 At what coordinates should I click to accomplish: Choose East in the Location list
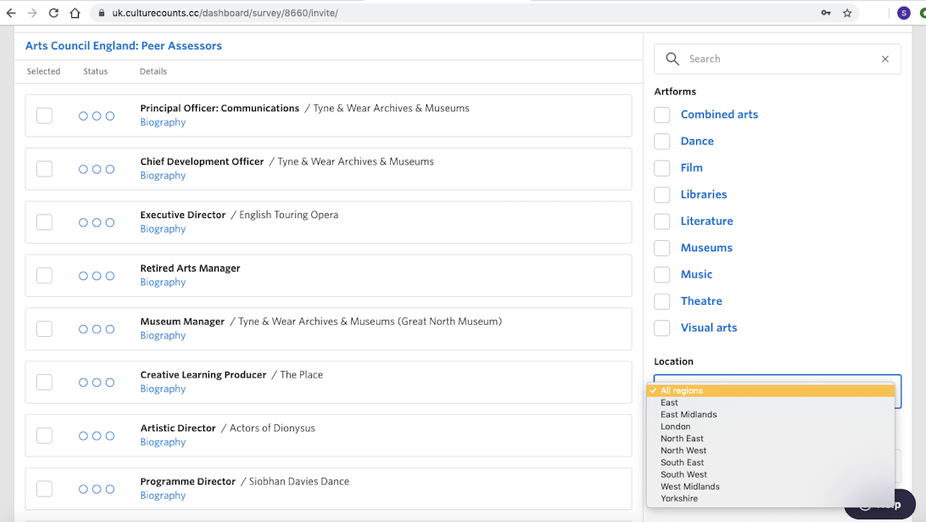(x=771, y=403)
